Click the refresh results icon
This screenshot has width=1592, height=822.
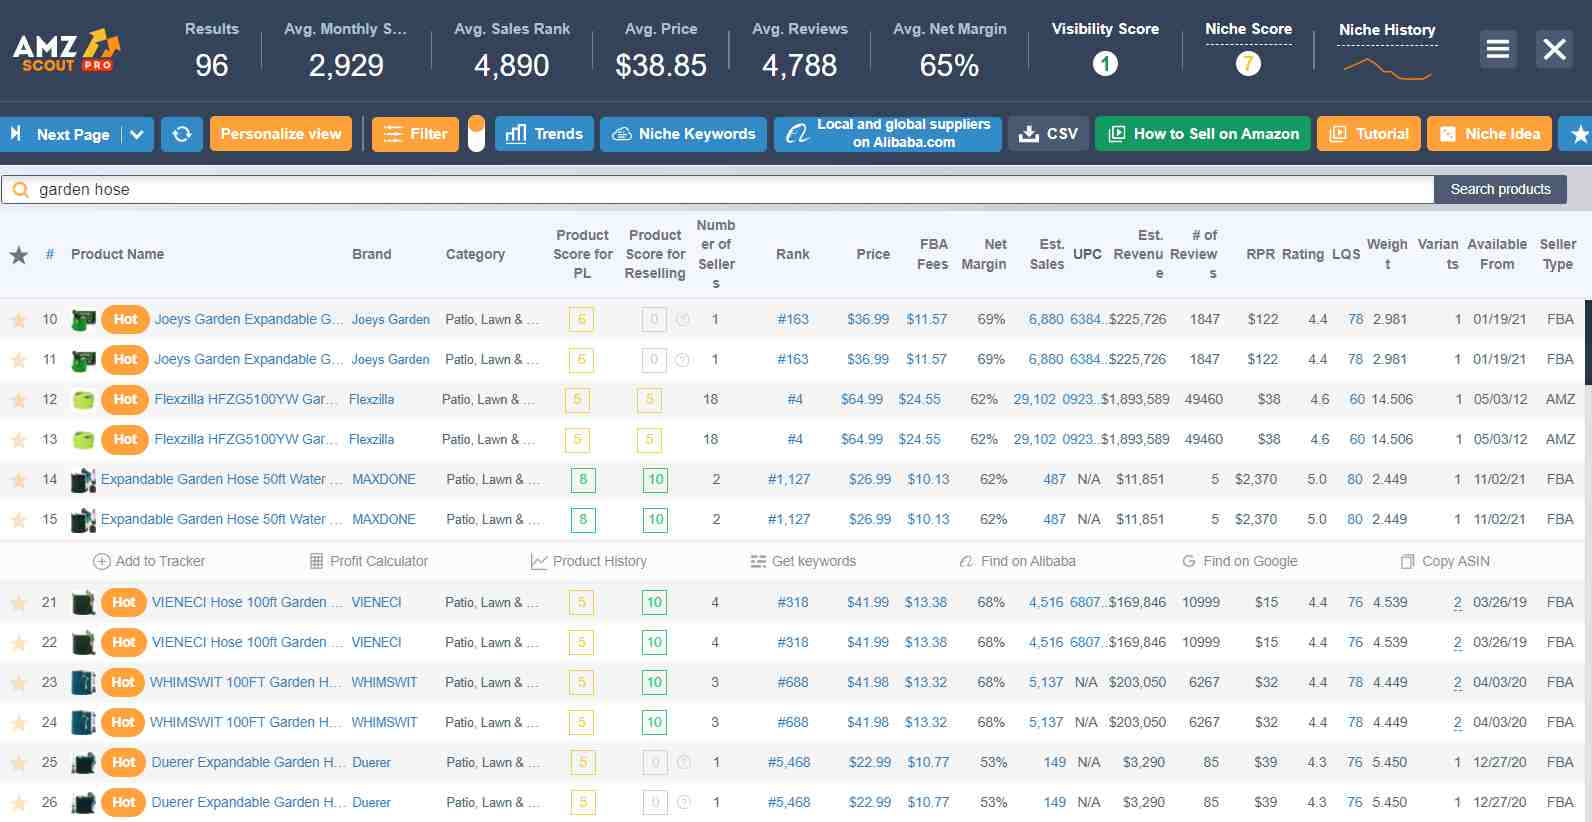(182, 134)
